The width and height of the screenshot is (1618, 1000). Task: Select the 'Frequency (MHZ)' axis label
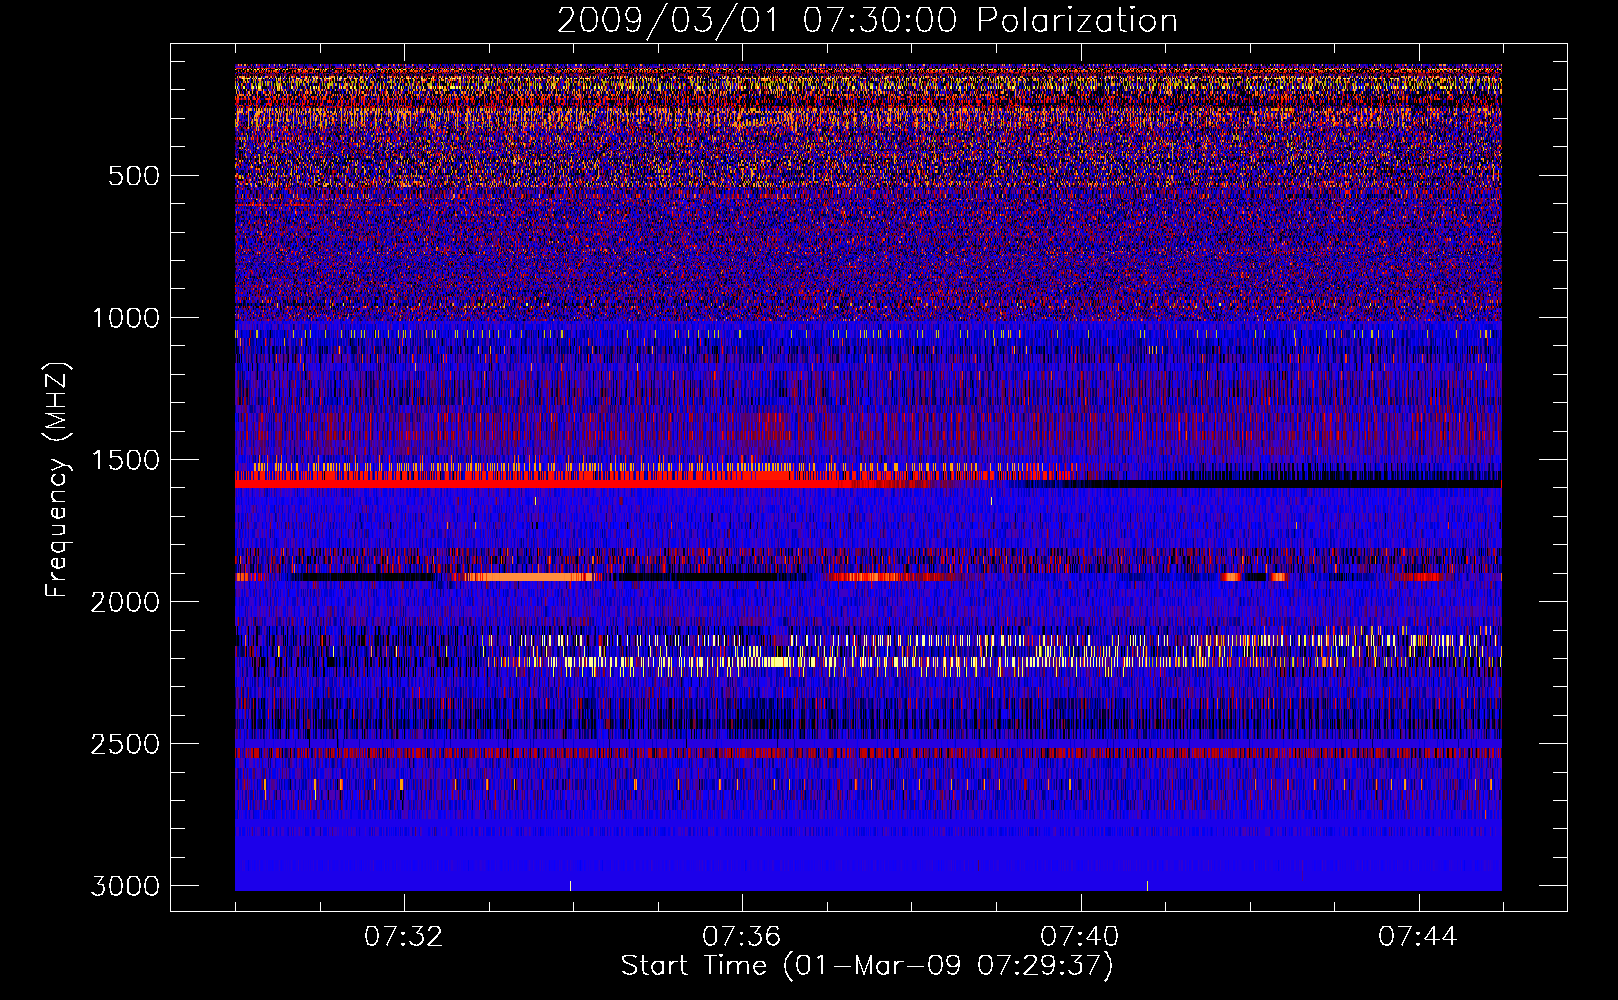tap(57, 480)
